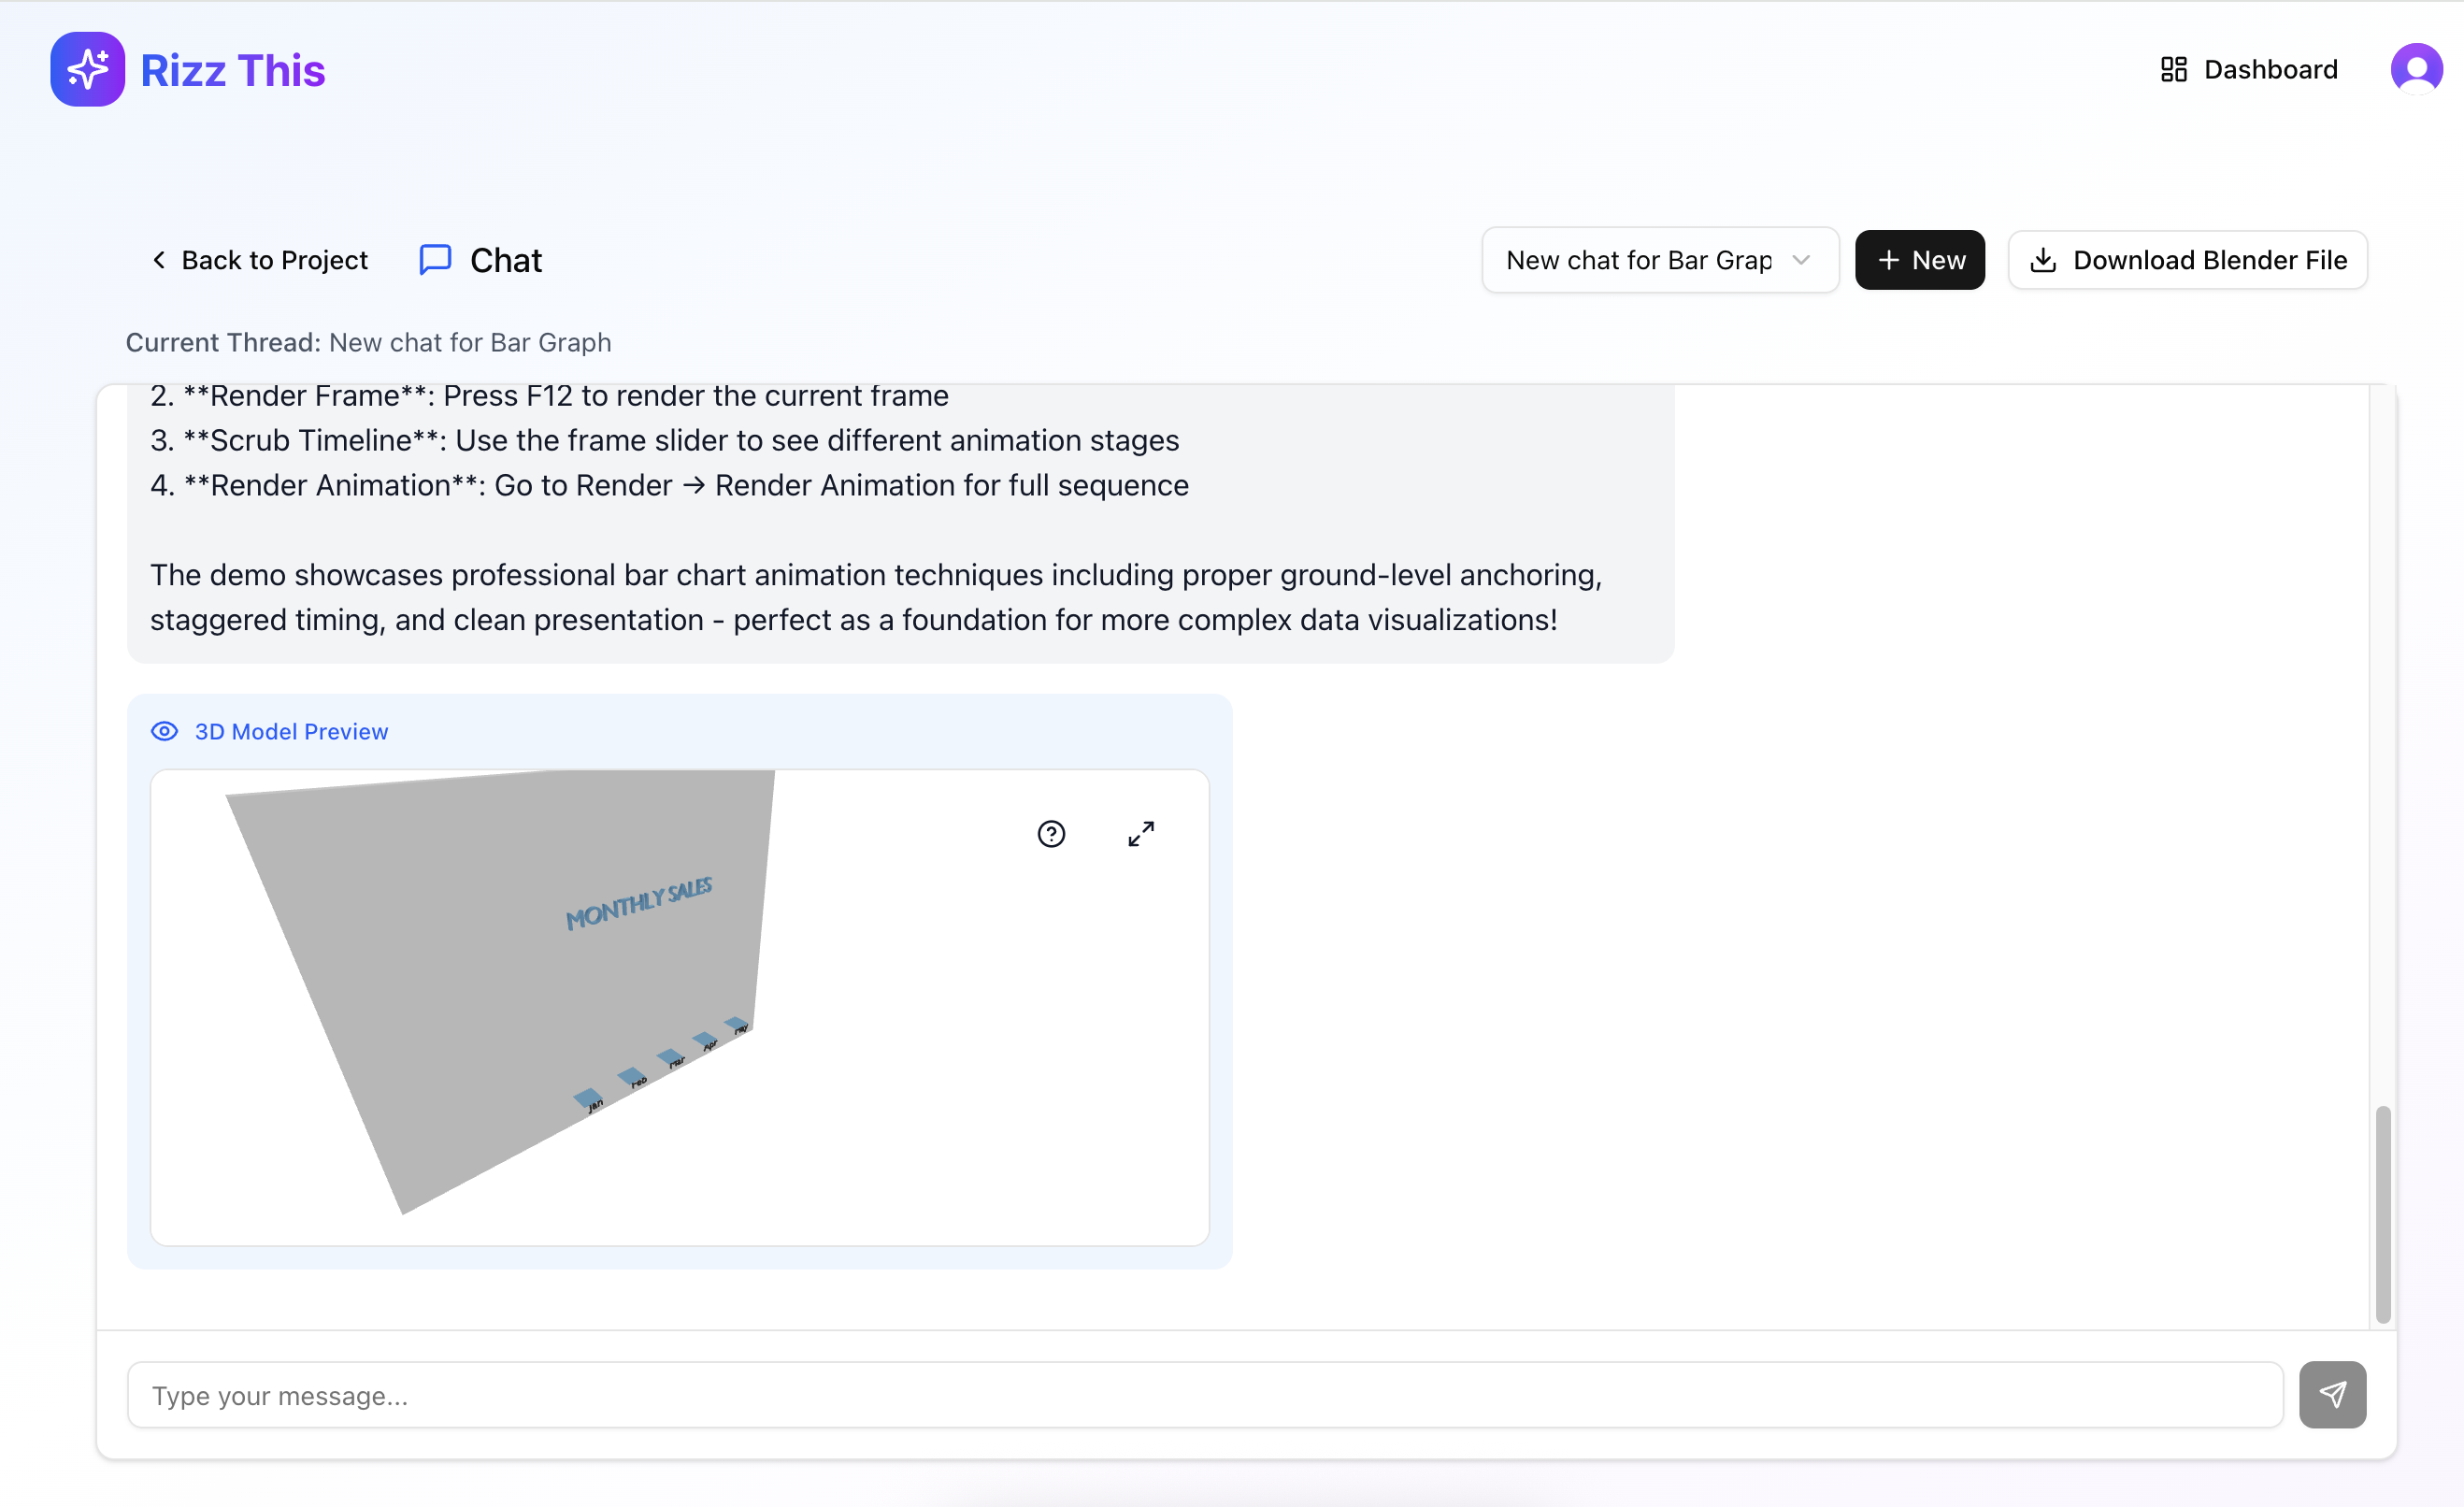Open the chat thread selector dropdown
Viewport: 2464px width, 1507px height.
click(x=1659, y=261)
